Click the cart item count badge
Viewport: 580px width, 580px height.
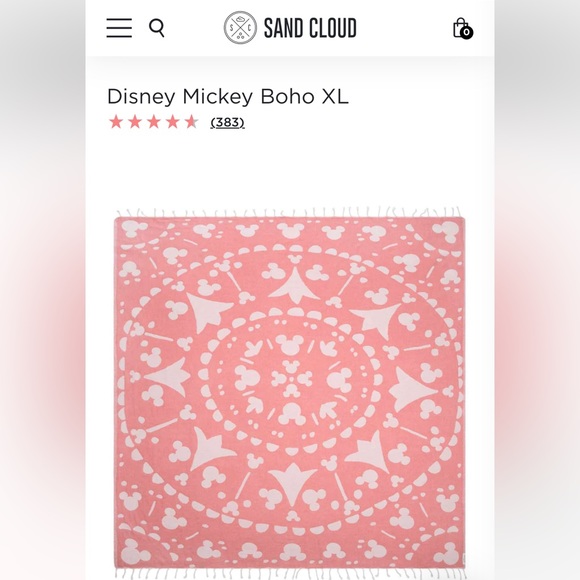(467, 33)
